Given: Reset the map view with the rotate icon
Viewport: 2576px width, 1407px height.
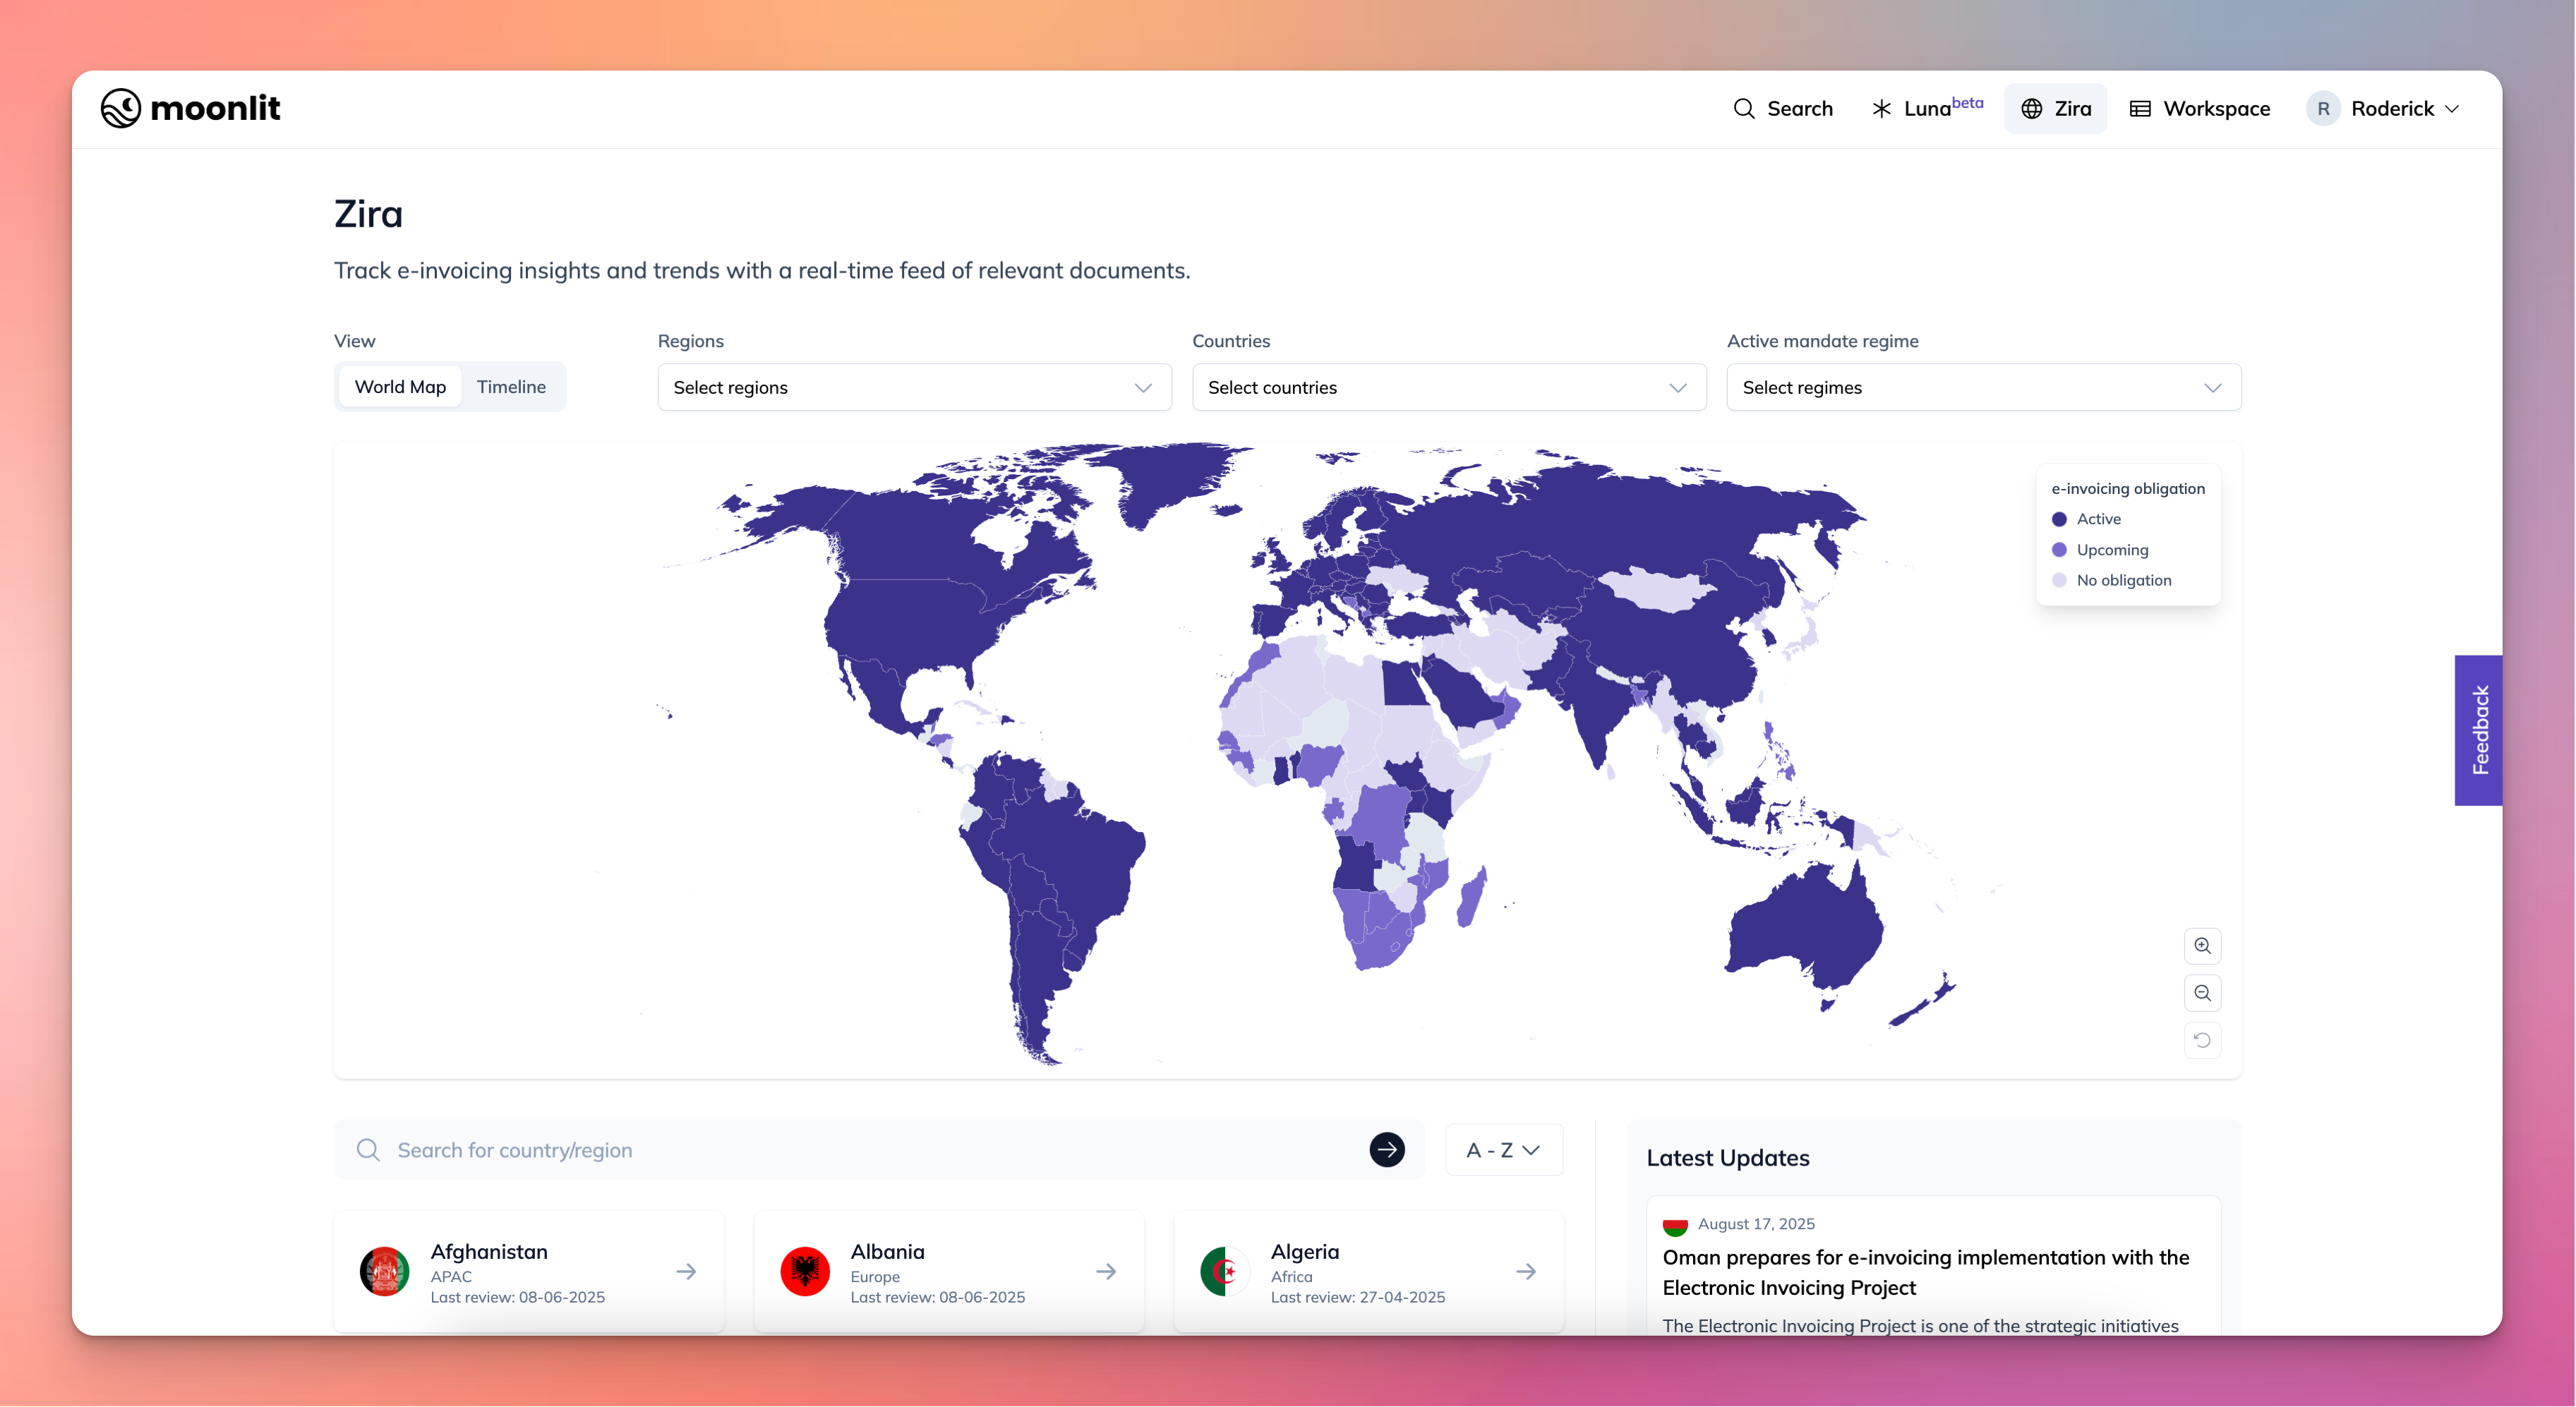Looking at the screenshot, I should 2202,1040.
